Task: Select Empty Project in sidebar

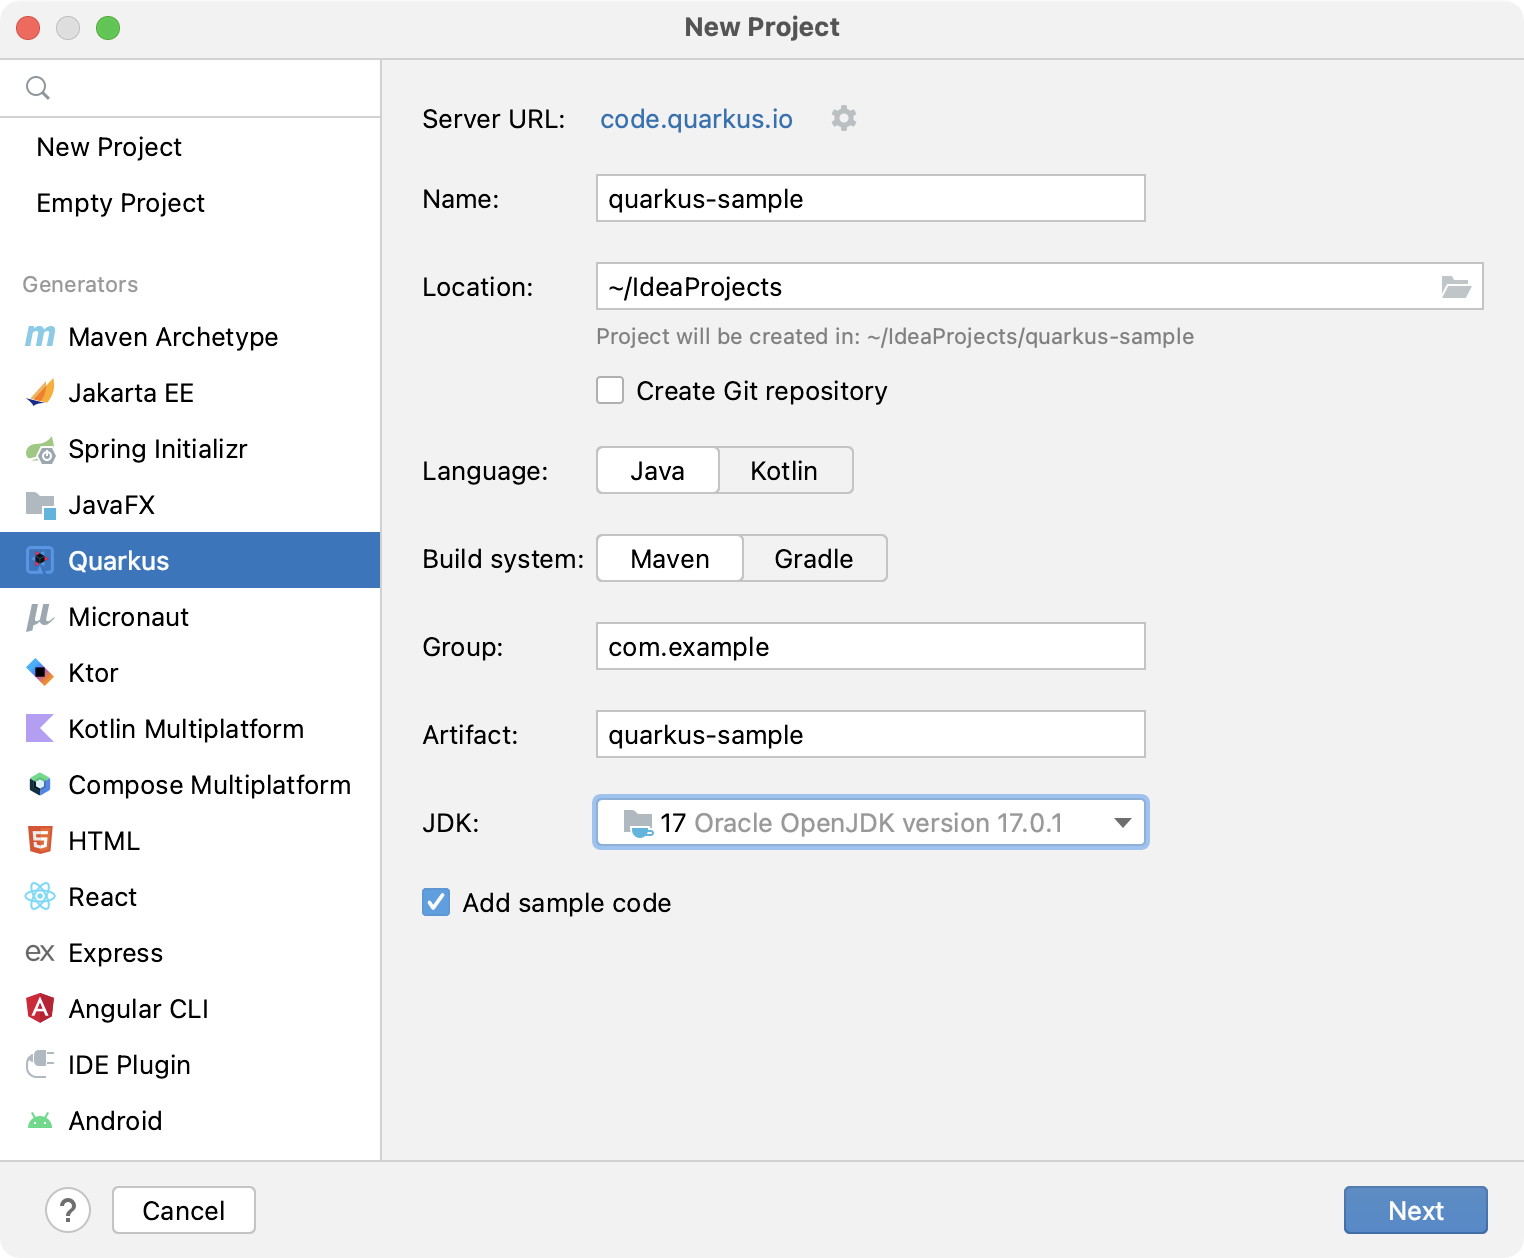Action: point(190,203)
